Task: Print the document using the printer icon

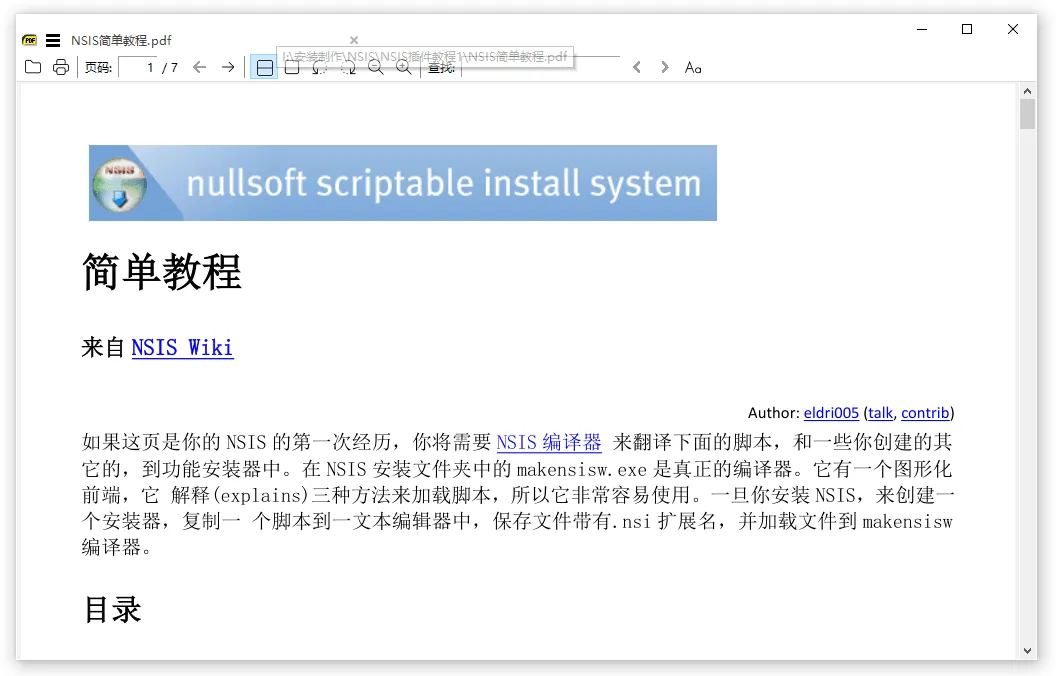Action: click(x=61, y=67)
